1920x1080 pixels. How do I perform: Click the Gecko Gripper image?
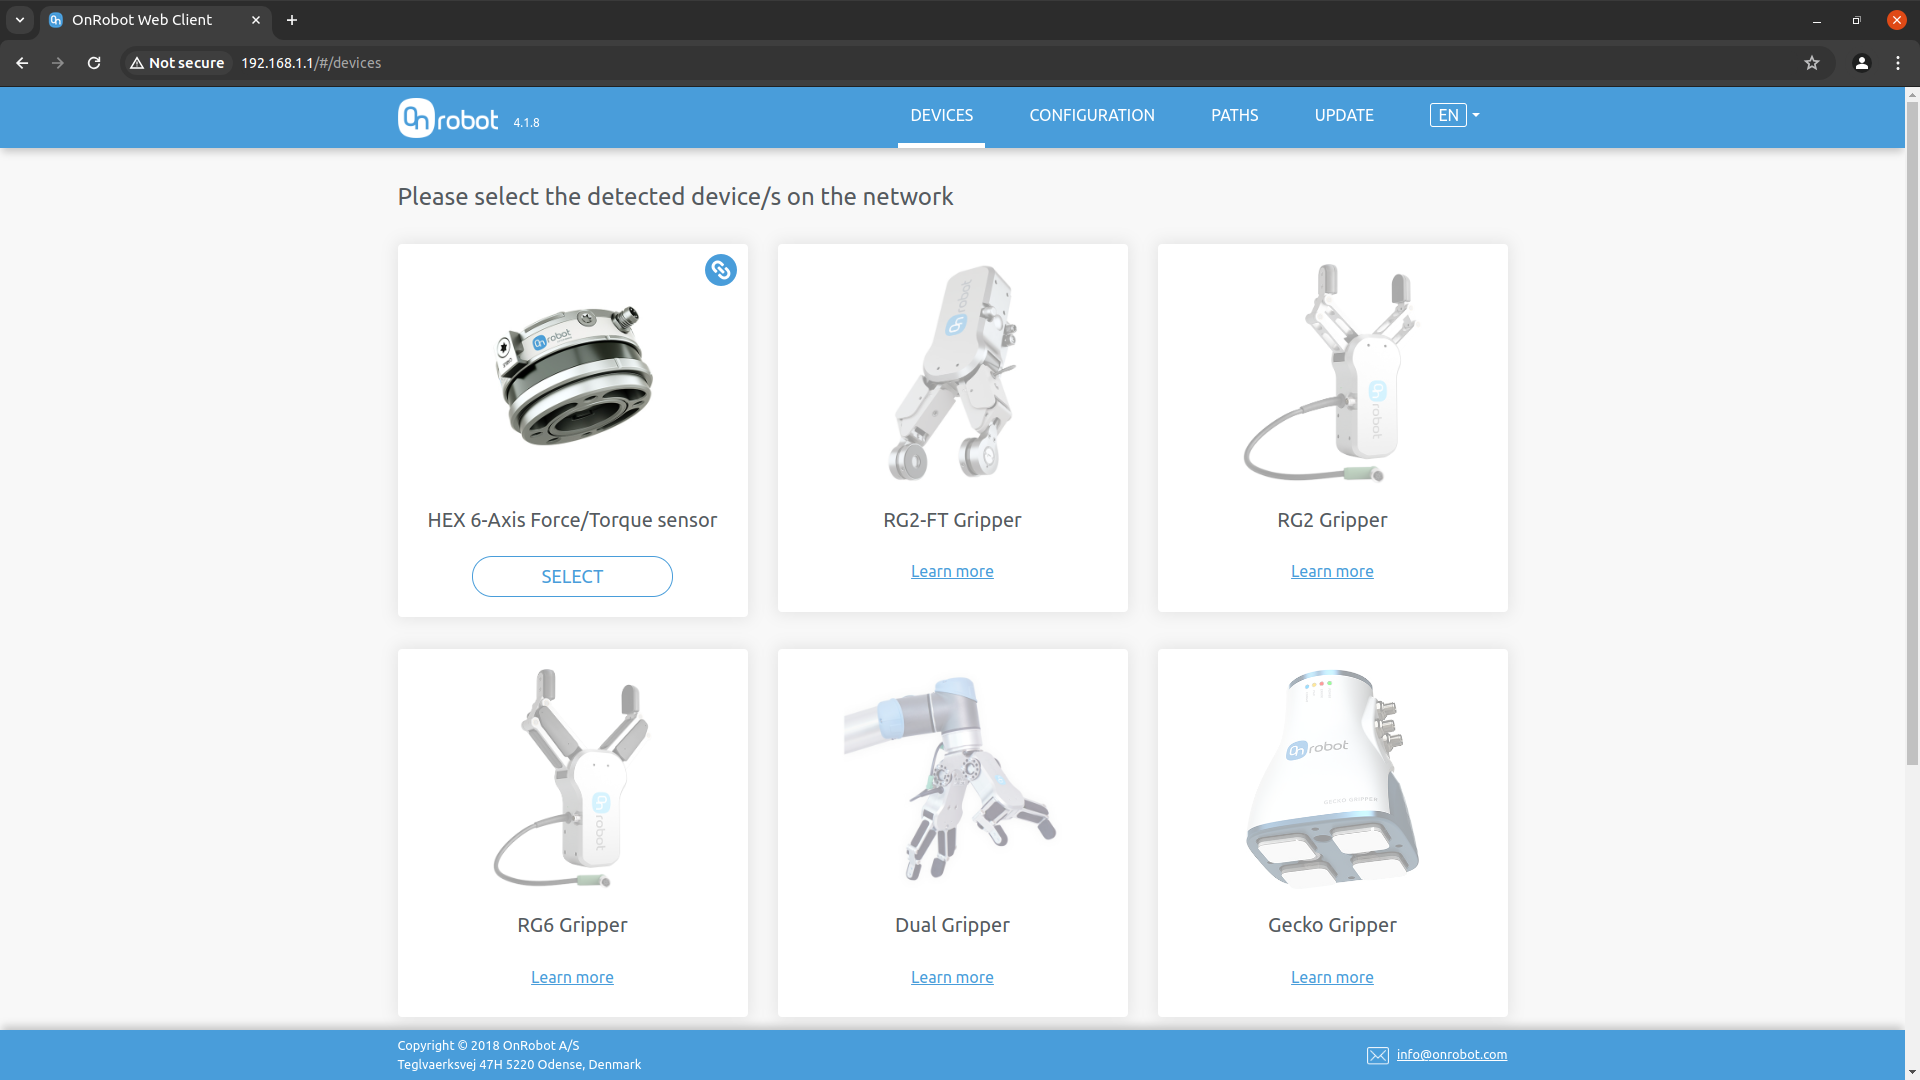1332,778
